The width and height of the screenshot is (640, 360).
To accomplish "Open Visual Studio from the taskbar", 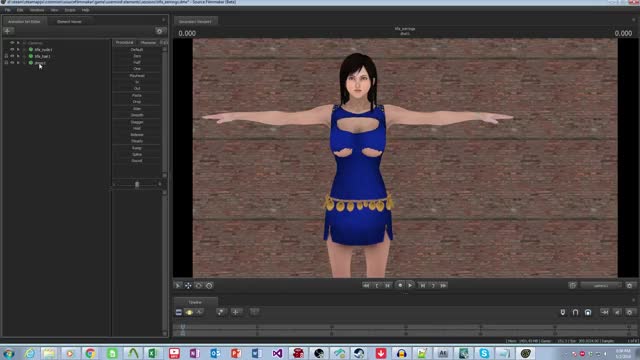I will pos(277,353).
